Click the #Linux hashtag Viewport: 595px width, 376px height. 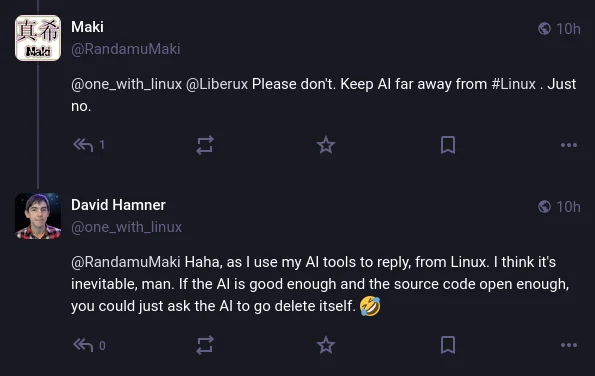[513, 84]
